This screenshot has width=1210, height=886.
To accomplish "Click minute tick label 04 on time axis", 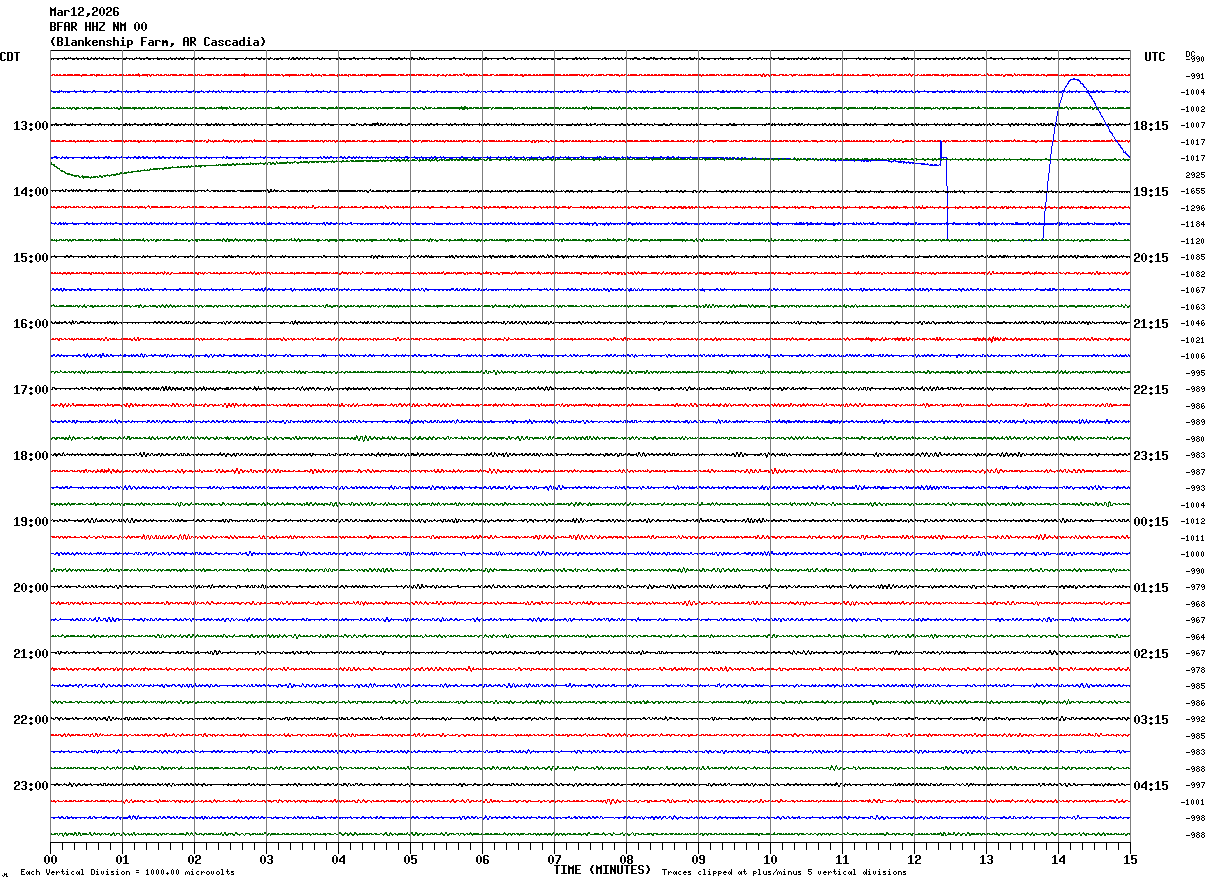I will [338, 859].
